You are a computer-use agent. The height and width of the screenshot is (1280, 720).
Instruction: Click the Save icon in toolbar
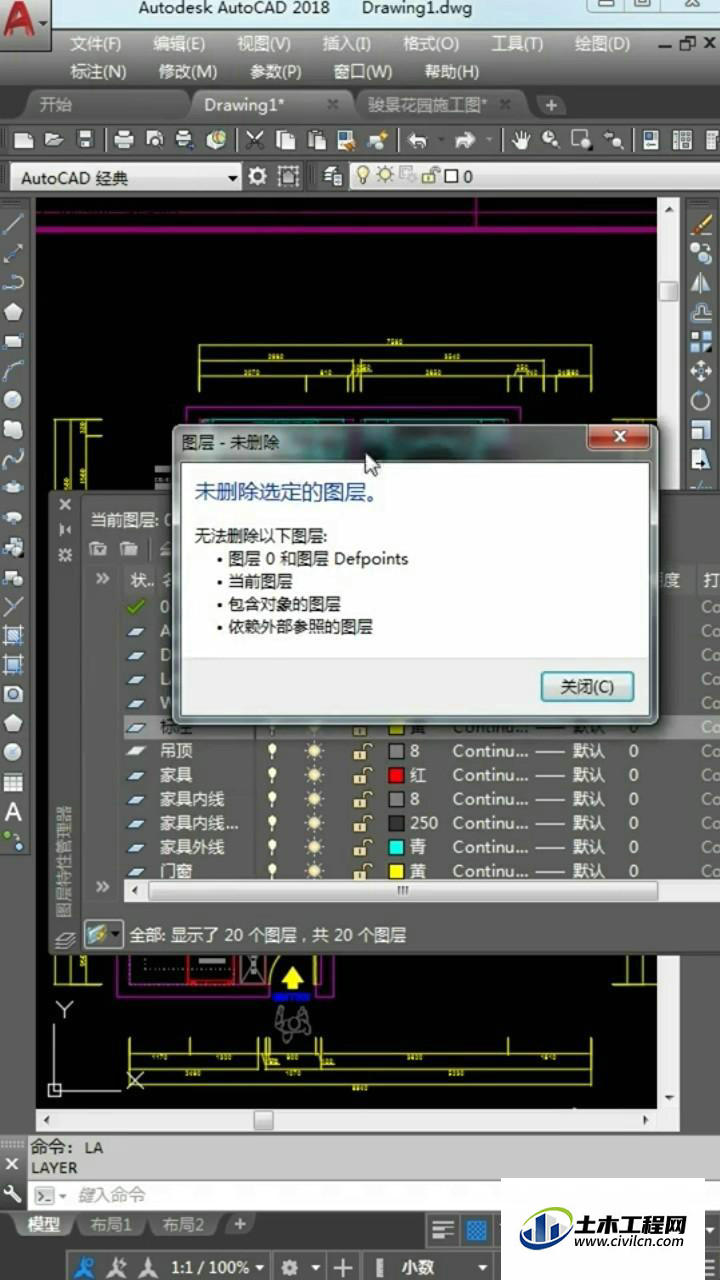click(86, 140)
